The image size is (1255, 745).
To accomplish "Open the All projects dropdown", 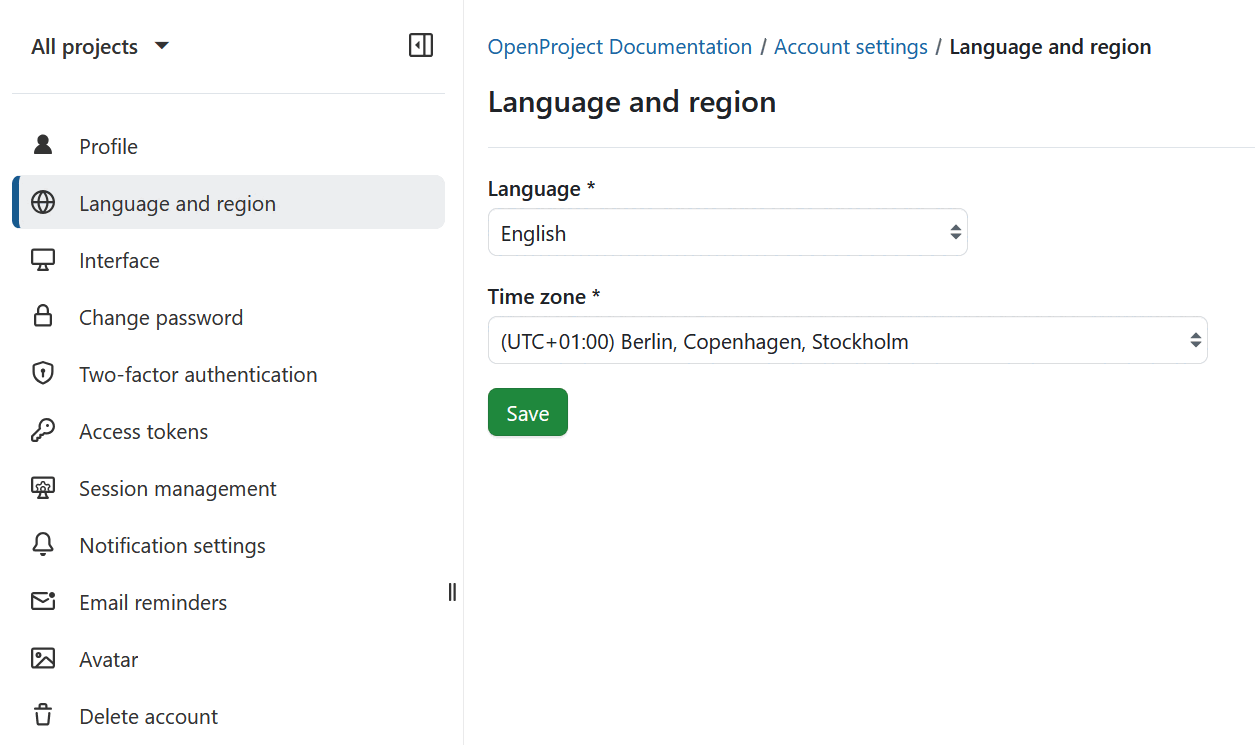I will [x=100, y=46].
